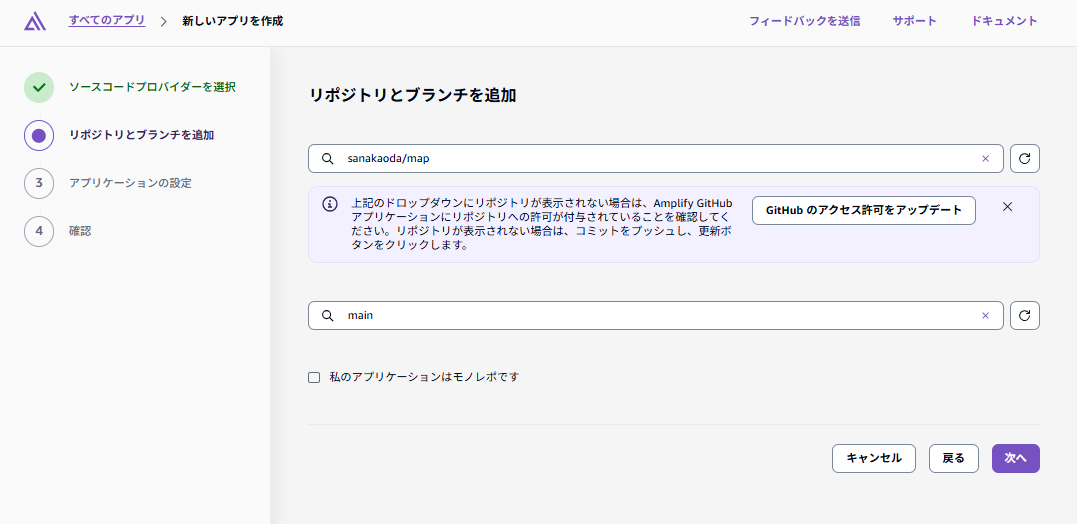Image resolution: width=1077 pixels, height=524 pixels.
Task: Click the search icon in branch field
Action: [x=328, y=316]
